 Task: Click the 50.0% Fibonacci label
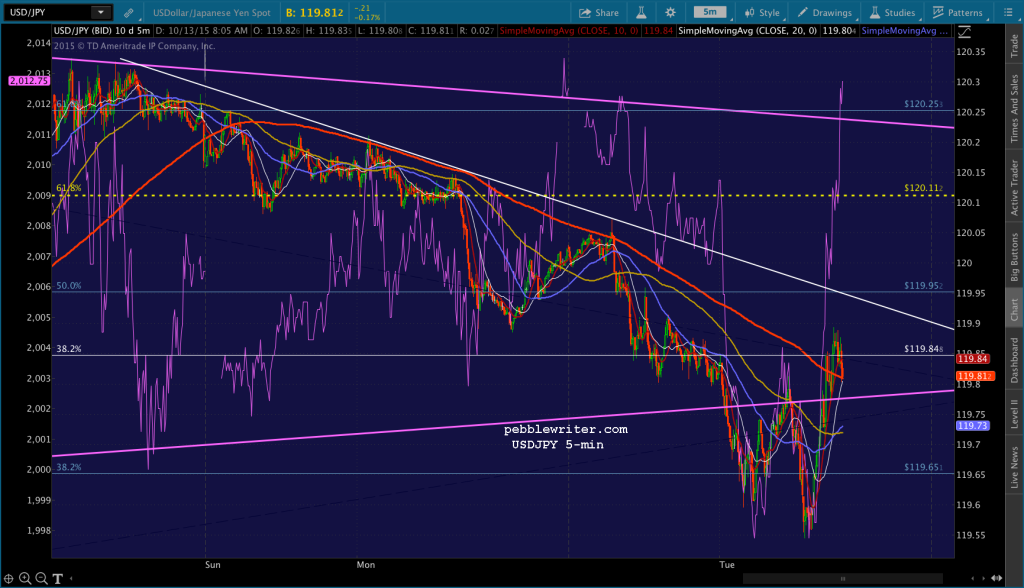(69, 286)
